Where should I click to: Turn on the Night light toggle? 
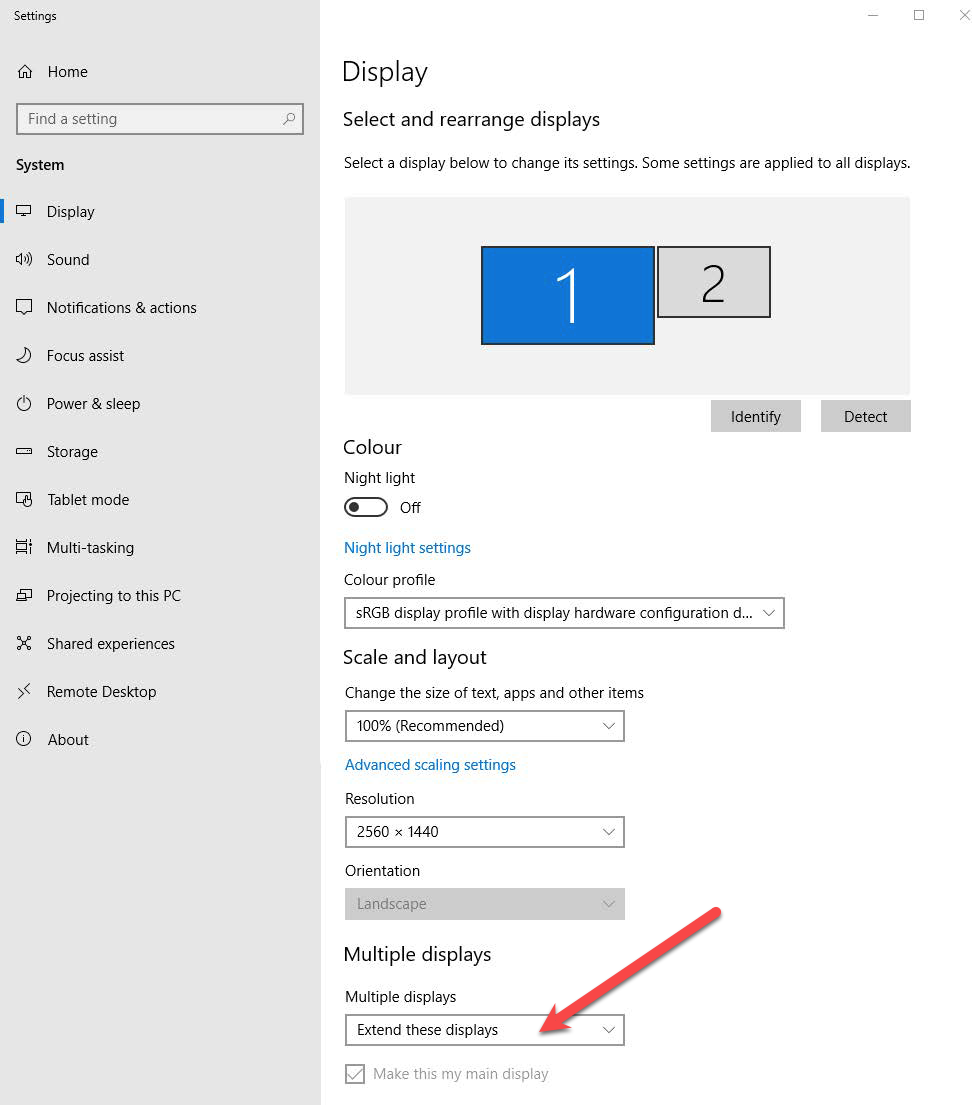pos(366,508)
